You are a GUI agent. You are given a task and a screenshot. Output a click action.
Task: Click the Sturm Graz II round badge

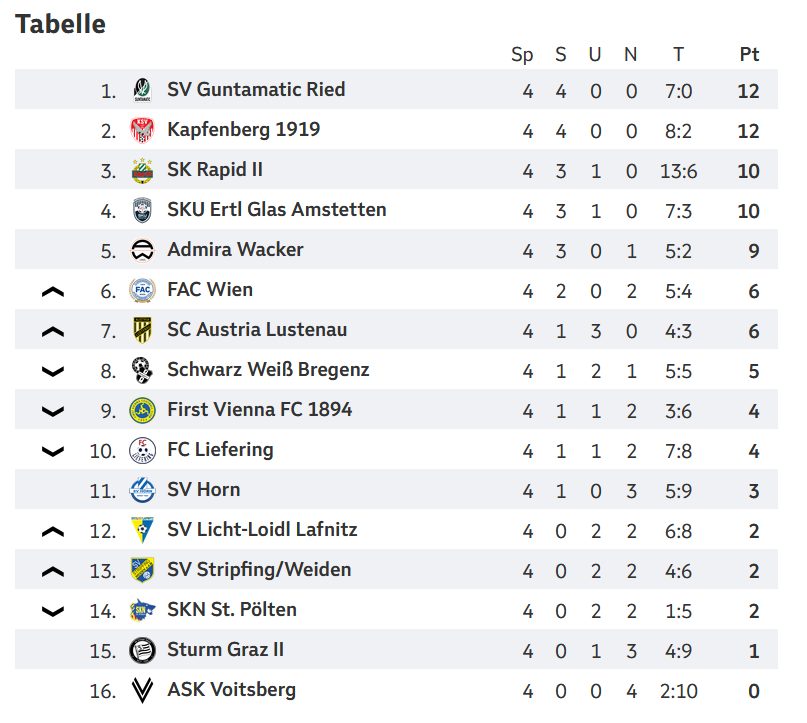pos(142,650)
